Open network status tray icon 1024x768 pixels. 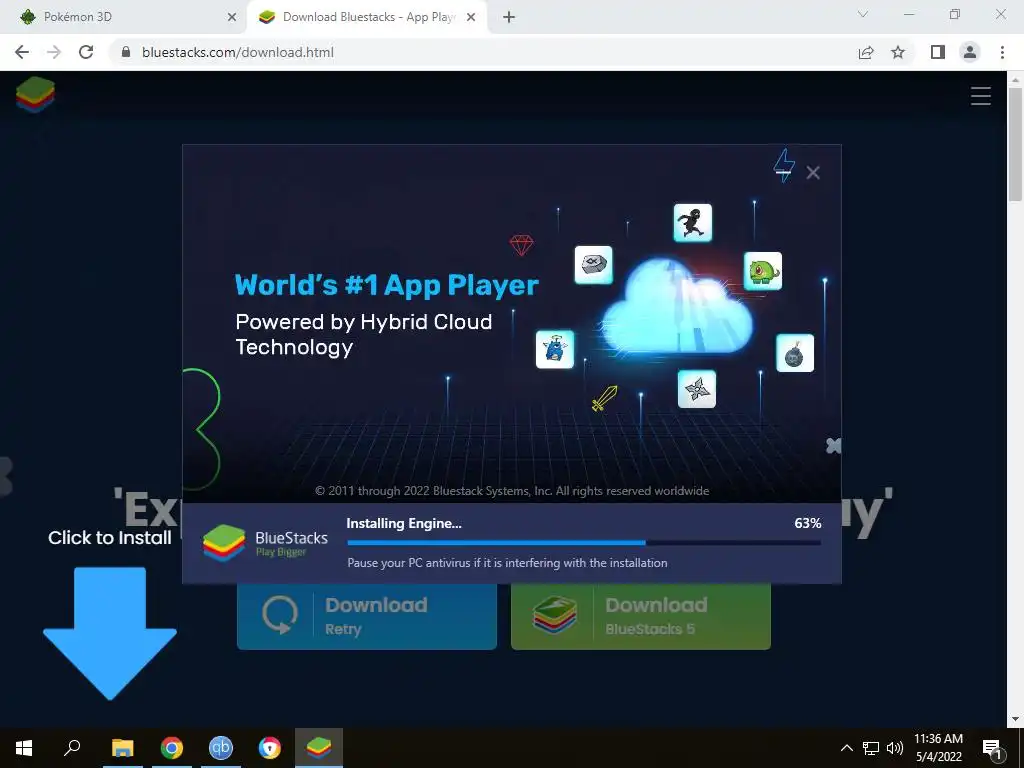click(x=871, y=748)
